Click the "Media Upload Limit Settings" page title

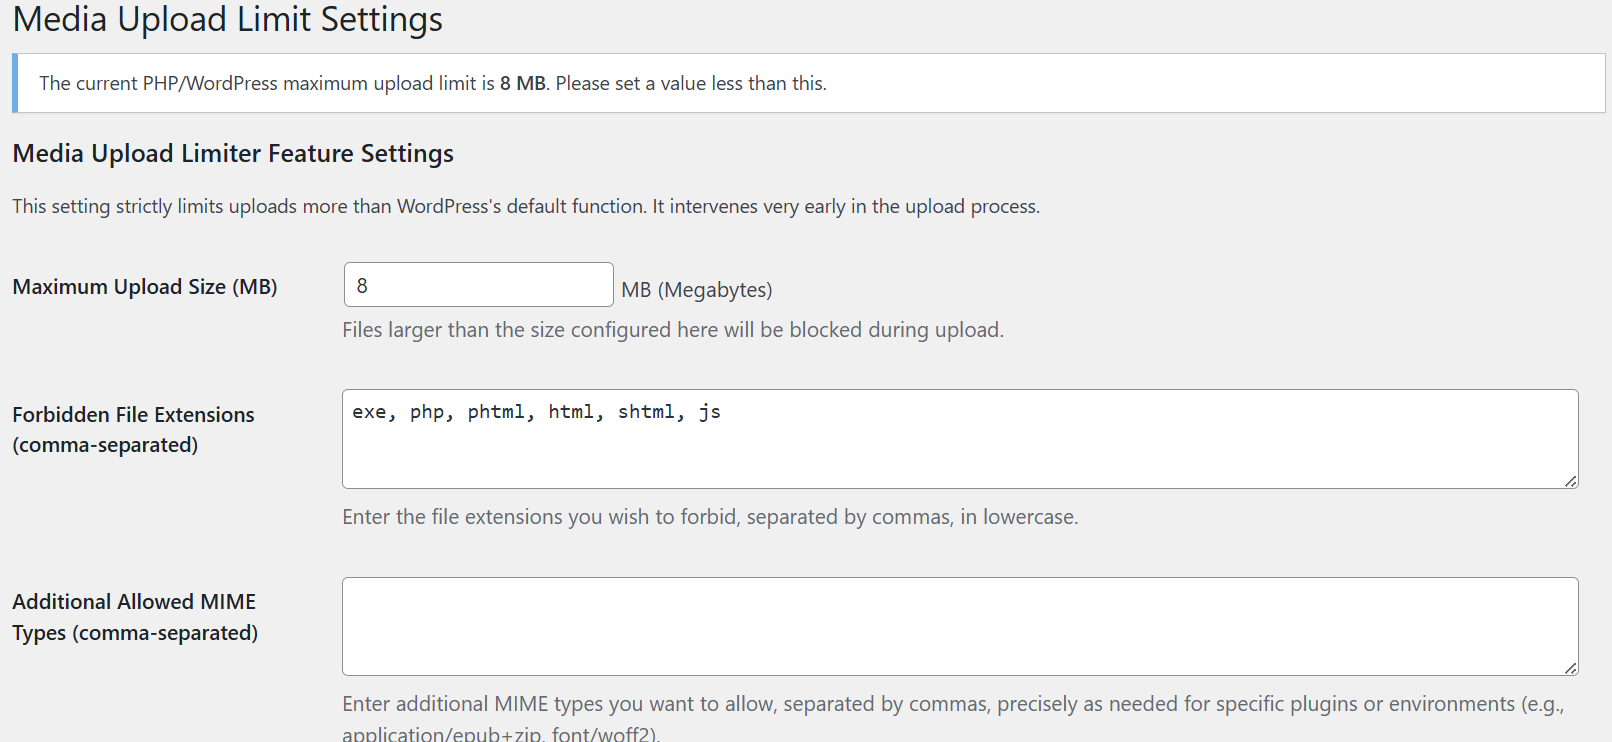point(227,20)
